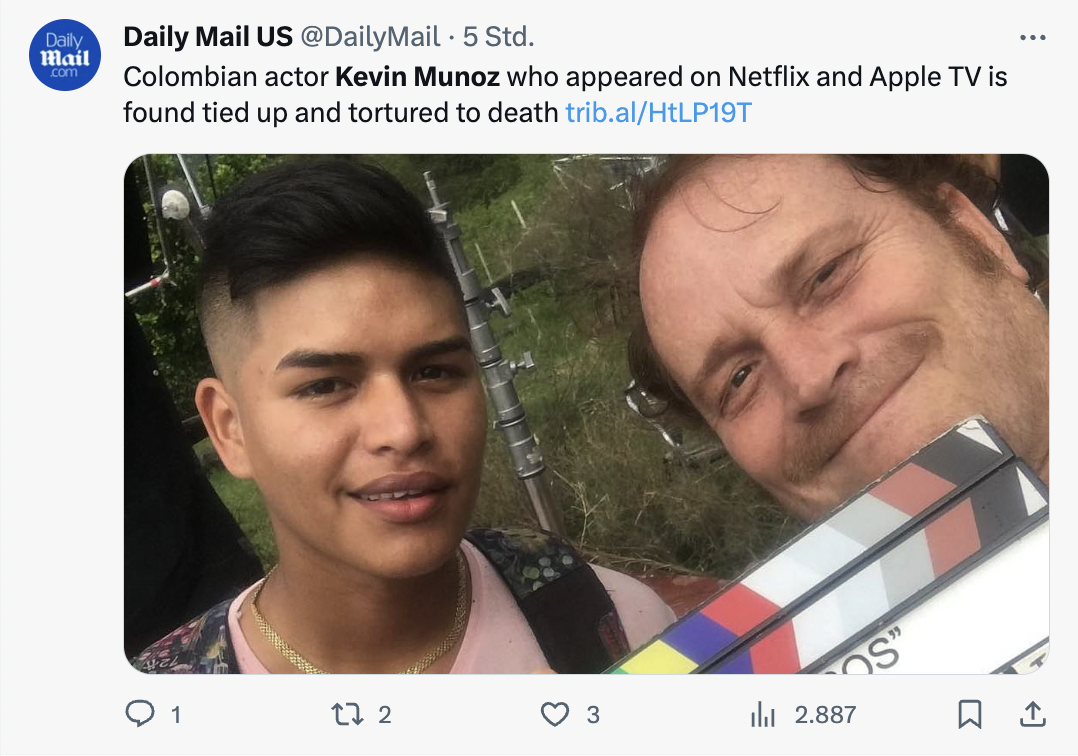Click the @DailyMail handle

(x=370, y=38)
